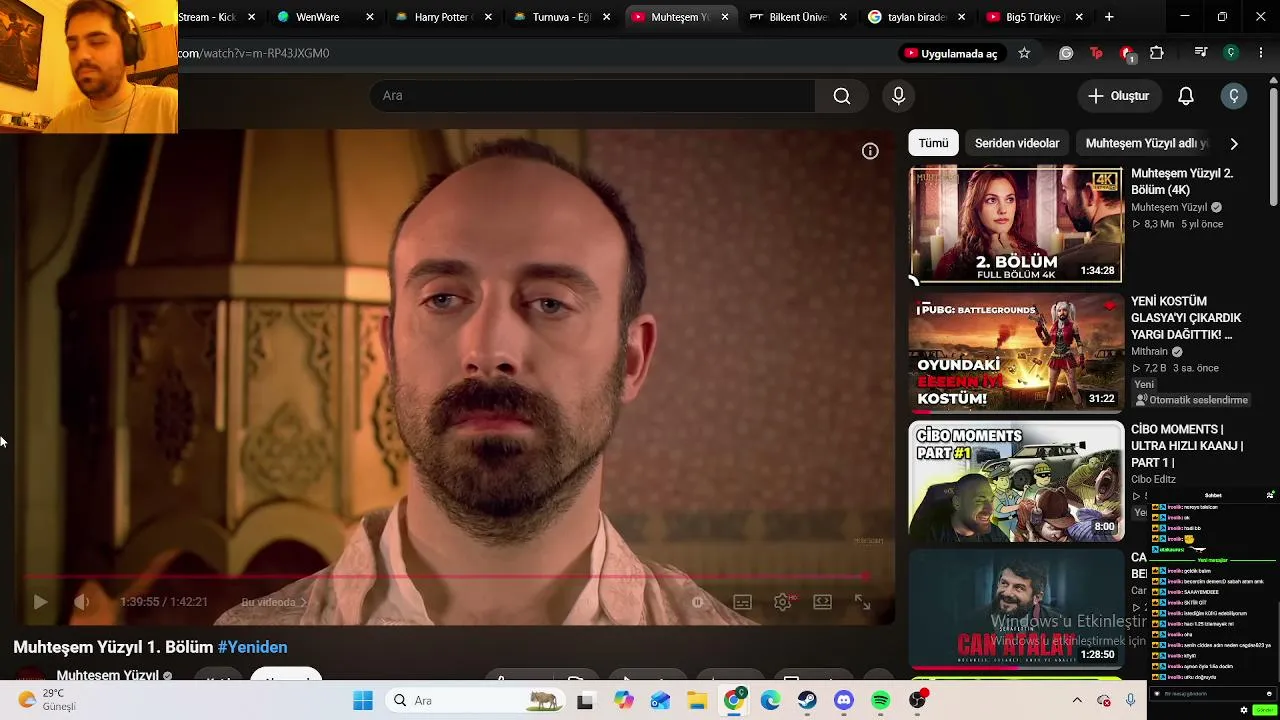Open the "YENİ KOSTÜM GLASYA'YI ÇIKARDIK" video title
The height and width of the screenshot is (720, 1280).
click(x=1186, y=318)
